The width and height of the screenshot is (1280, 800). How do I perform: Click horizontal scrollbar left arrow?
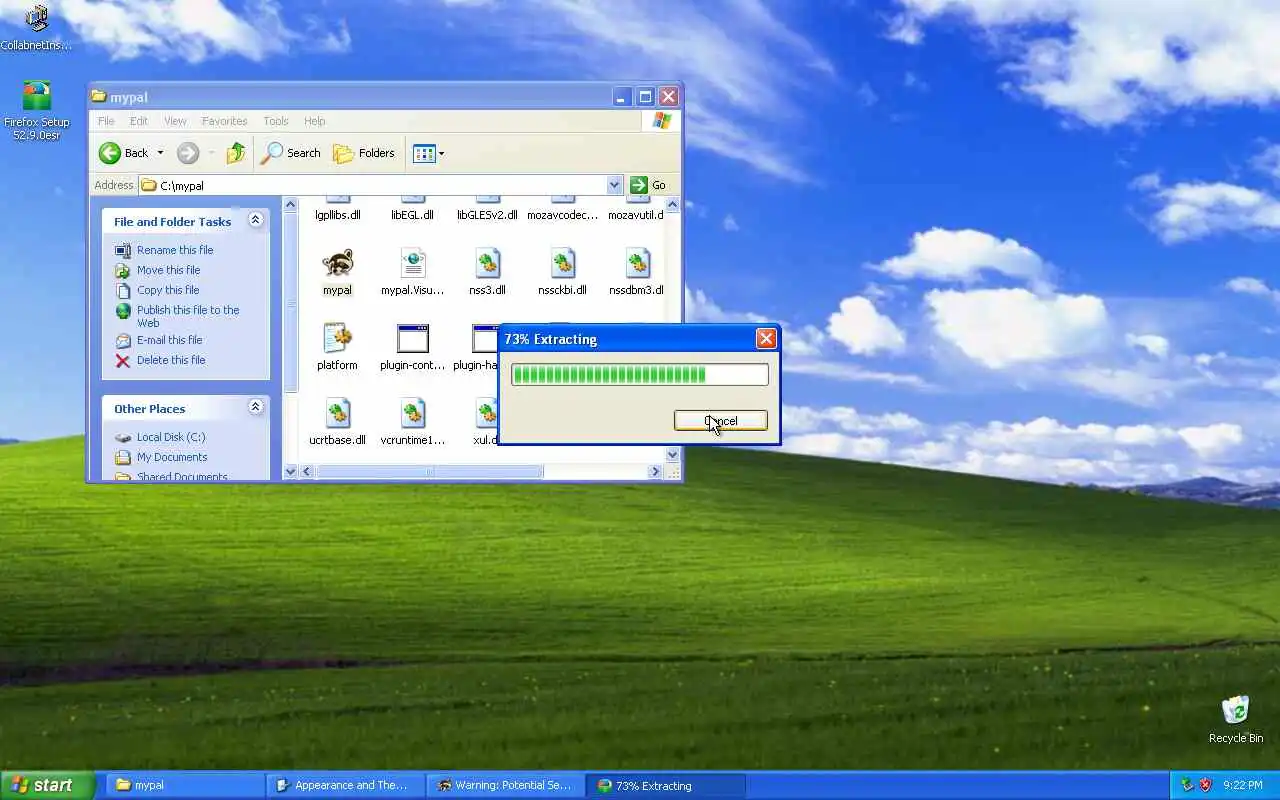click(x=307, y=471)
